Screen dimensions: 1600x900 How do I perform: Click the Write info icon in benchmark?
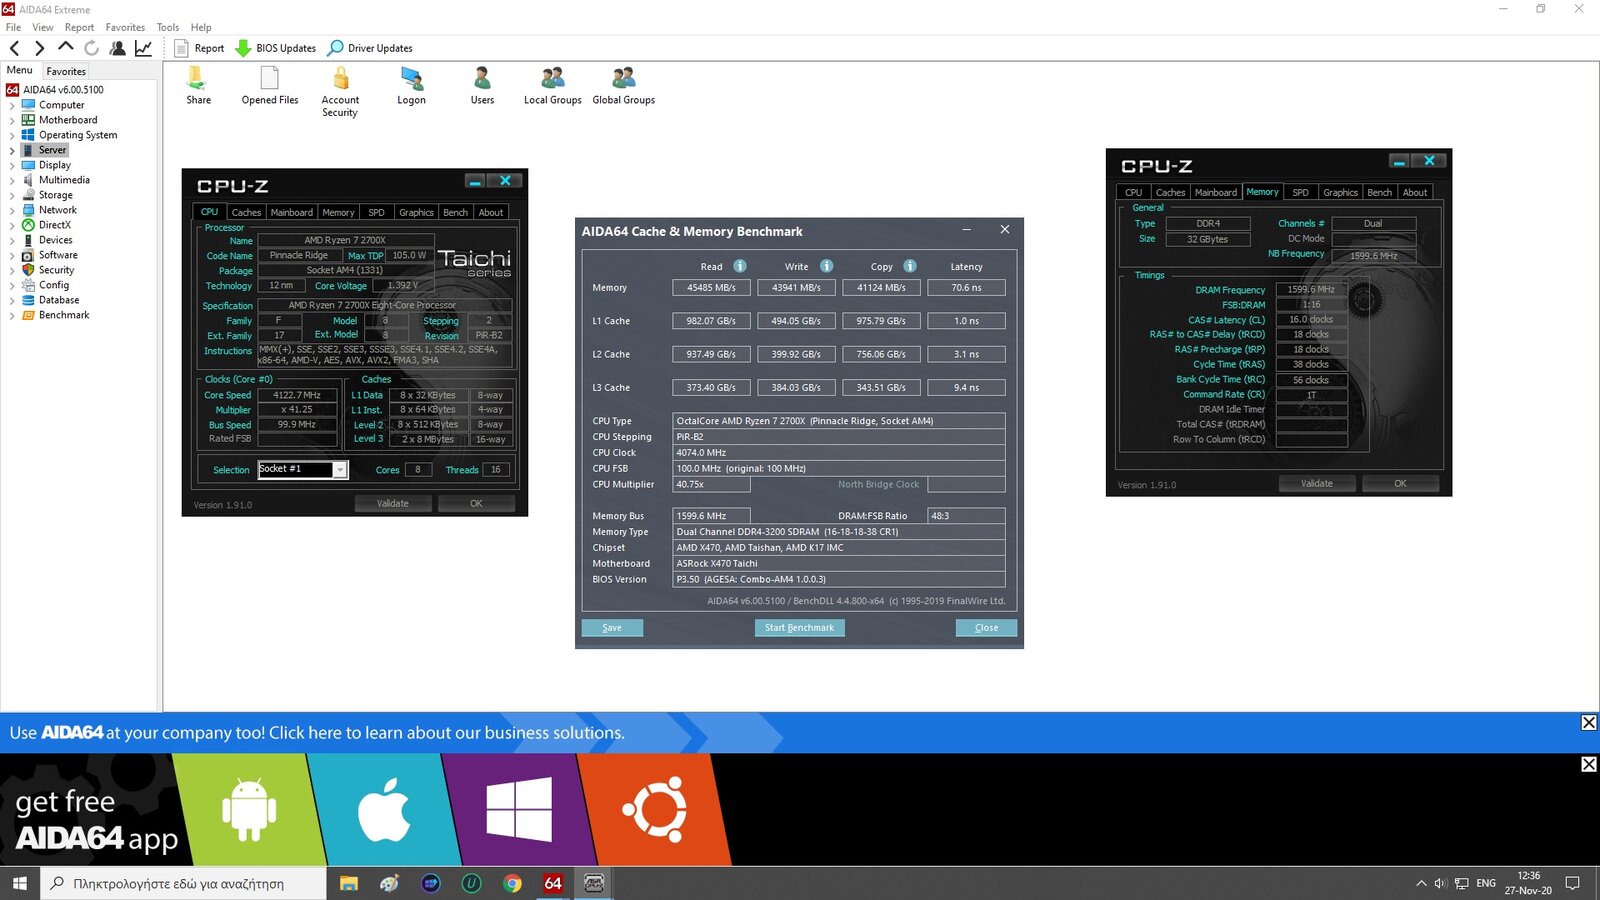pos(826,266)
